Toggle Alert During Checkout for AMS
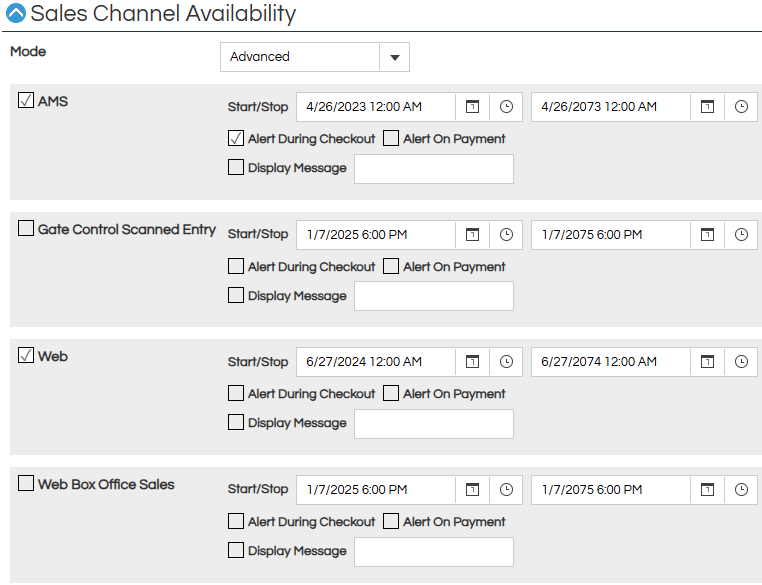This screenshot has height=585, width=762. pyautogui.click(x=236, y=139)
